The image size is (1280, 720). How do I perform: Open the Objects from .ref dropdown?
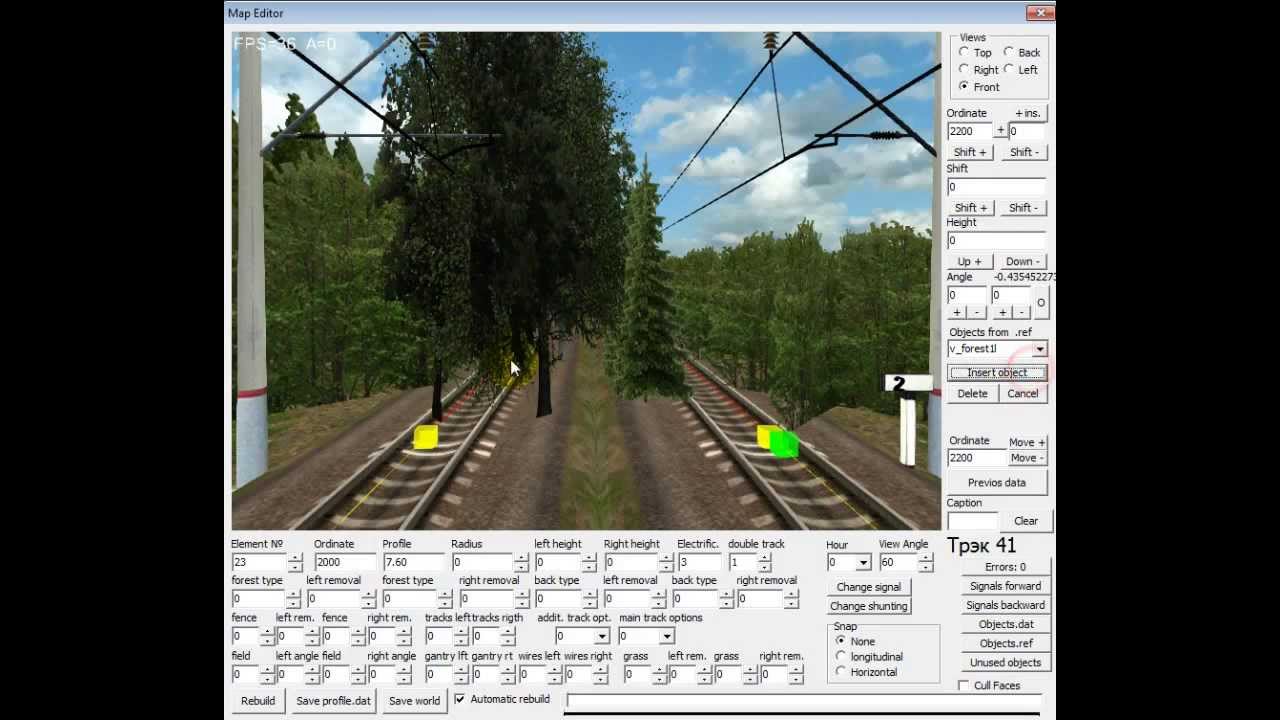[1040, 349]
